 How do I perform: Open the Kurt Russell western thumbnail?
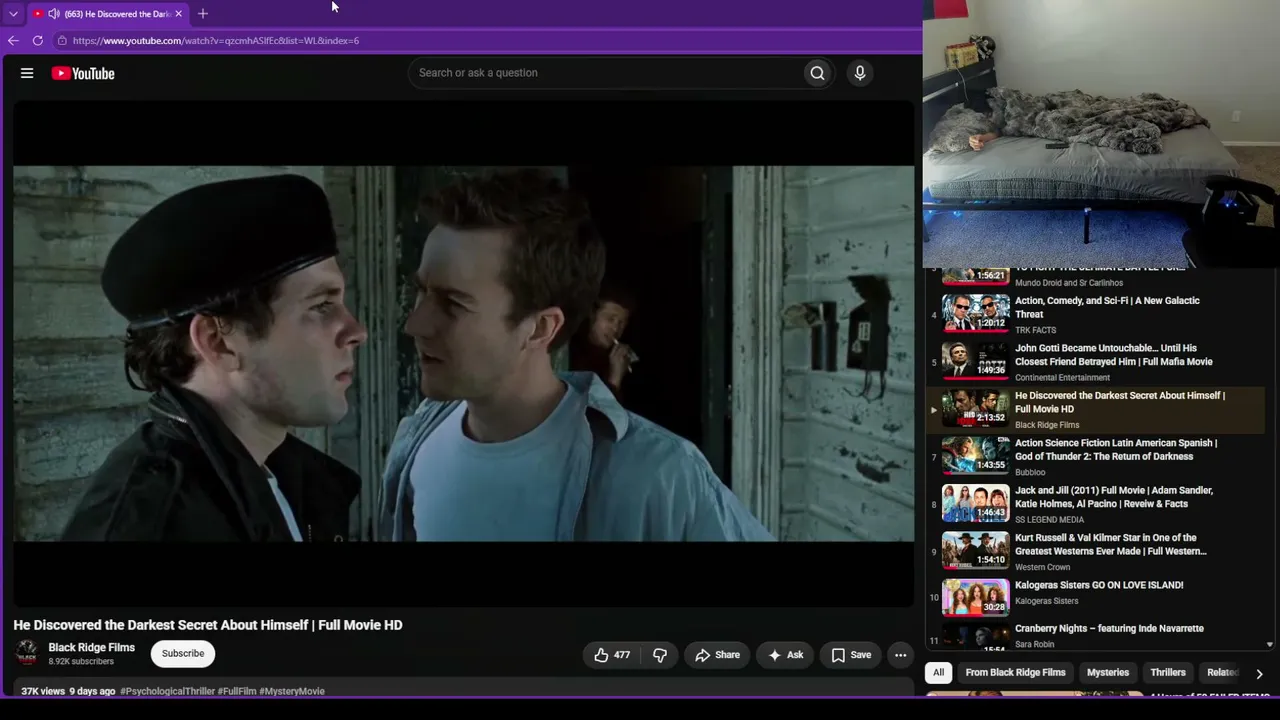coord(976,551)
